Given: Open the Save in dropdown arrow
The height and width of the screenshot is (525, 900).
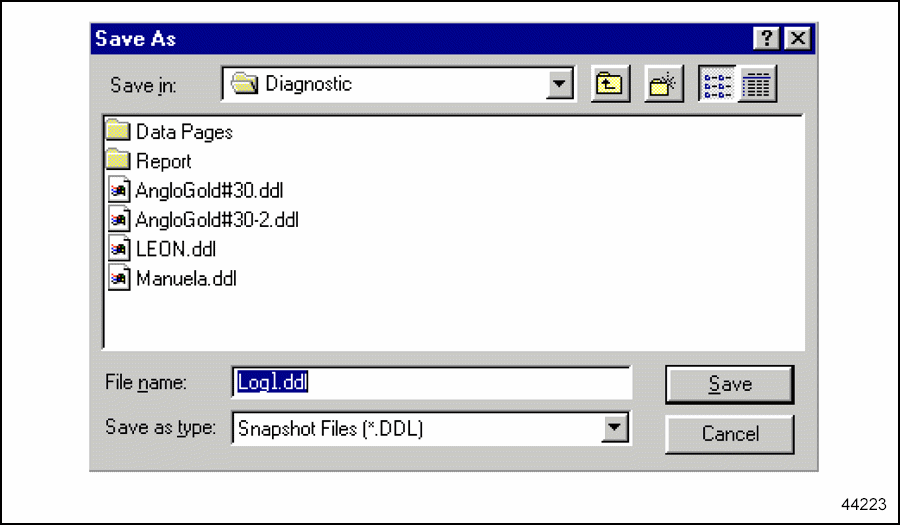Looking at the screenshot, I should pyautogui.click(x=559, y=84).
